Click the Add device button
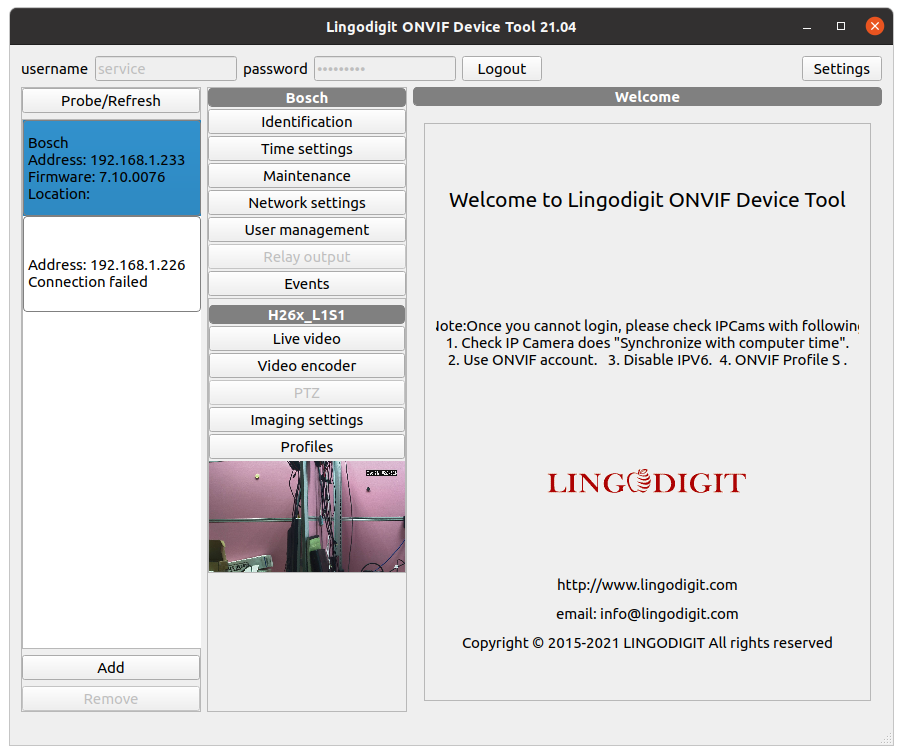This screenshot has width=903, height=755. coord(111,667)
